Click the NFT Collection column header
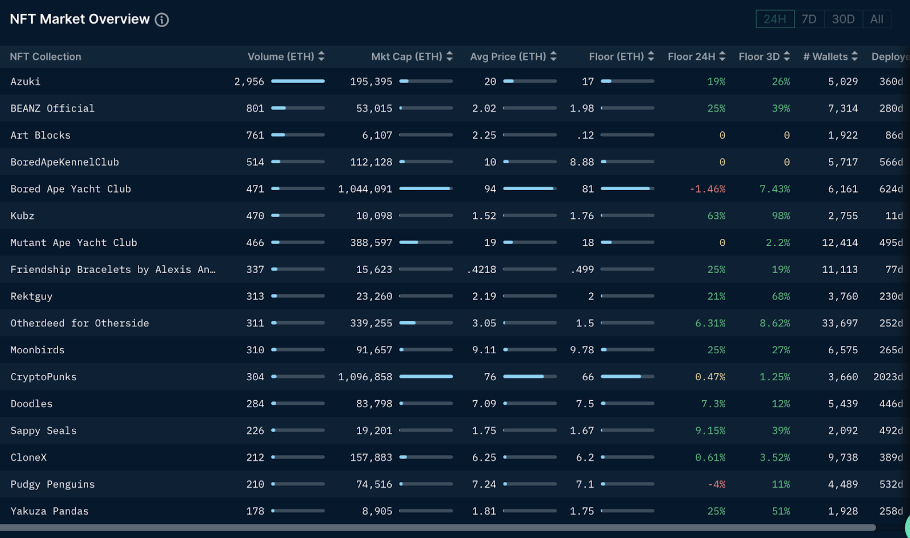Screen dimensions: 910x538 [46, 57]
